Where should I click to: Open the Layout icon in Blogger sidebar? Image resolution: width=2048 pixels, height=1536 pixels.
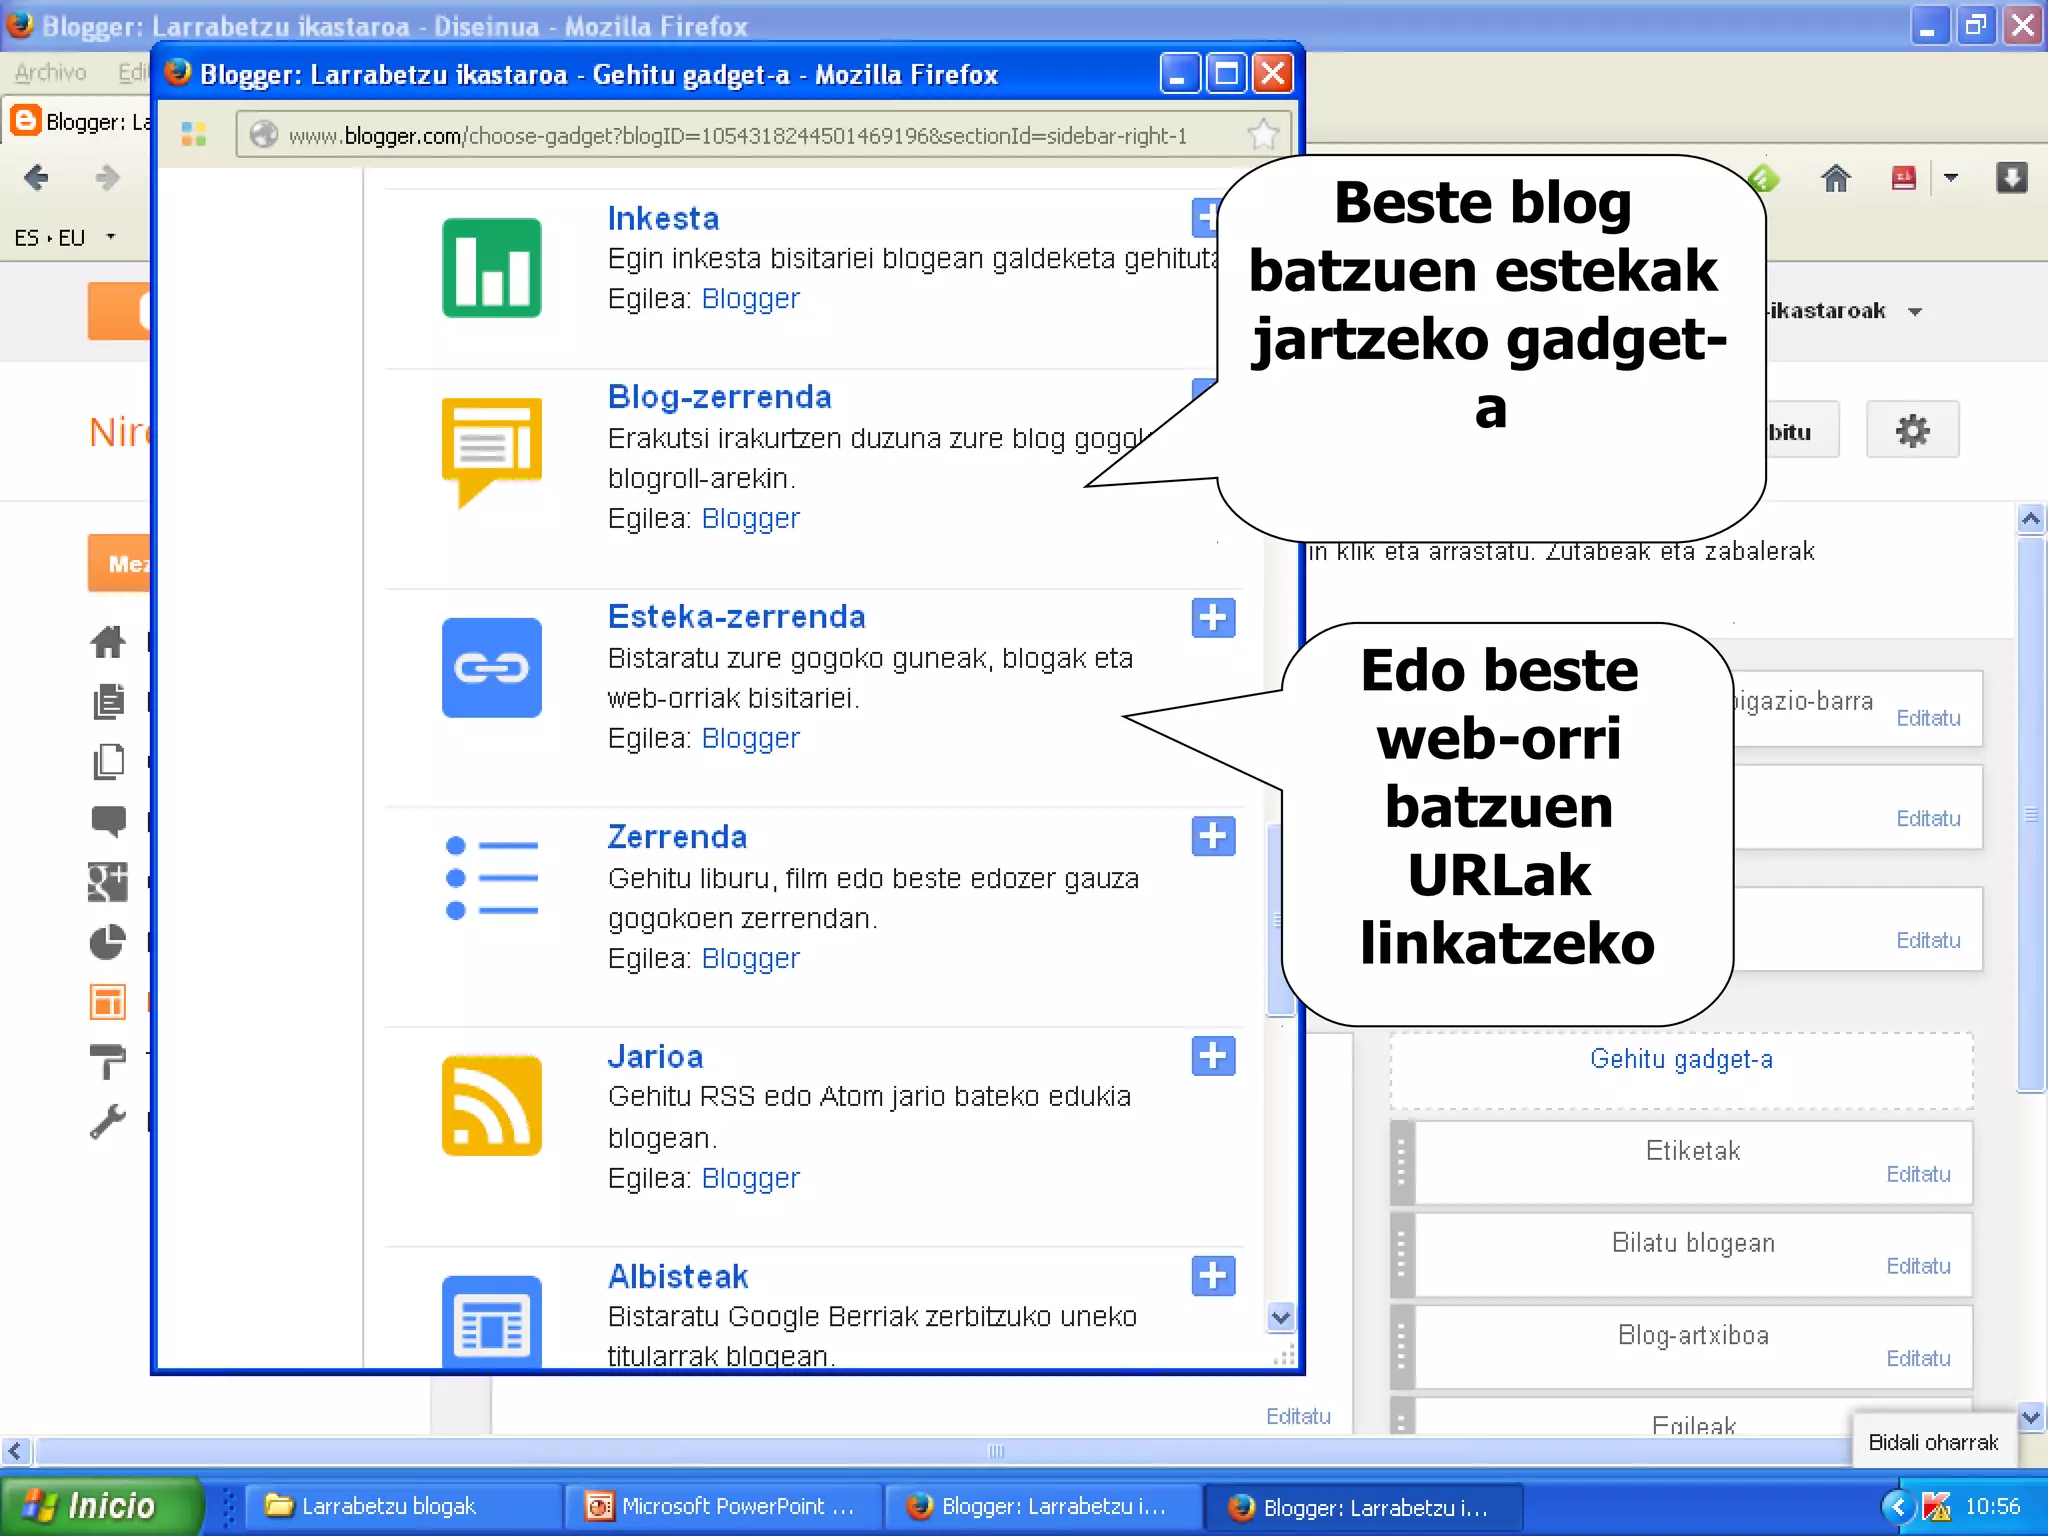(108, 1001)
